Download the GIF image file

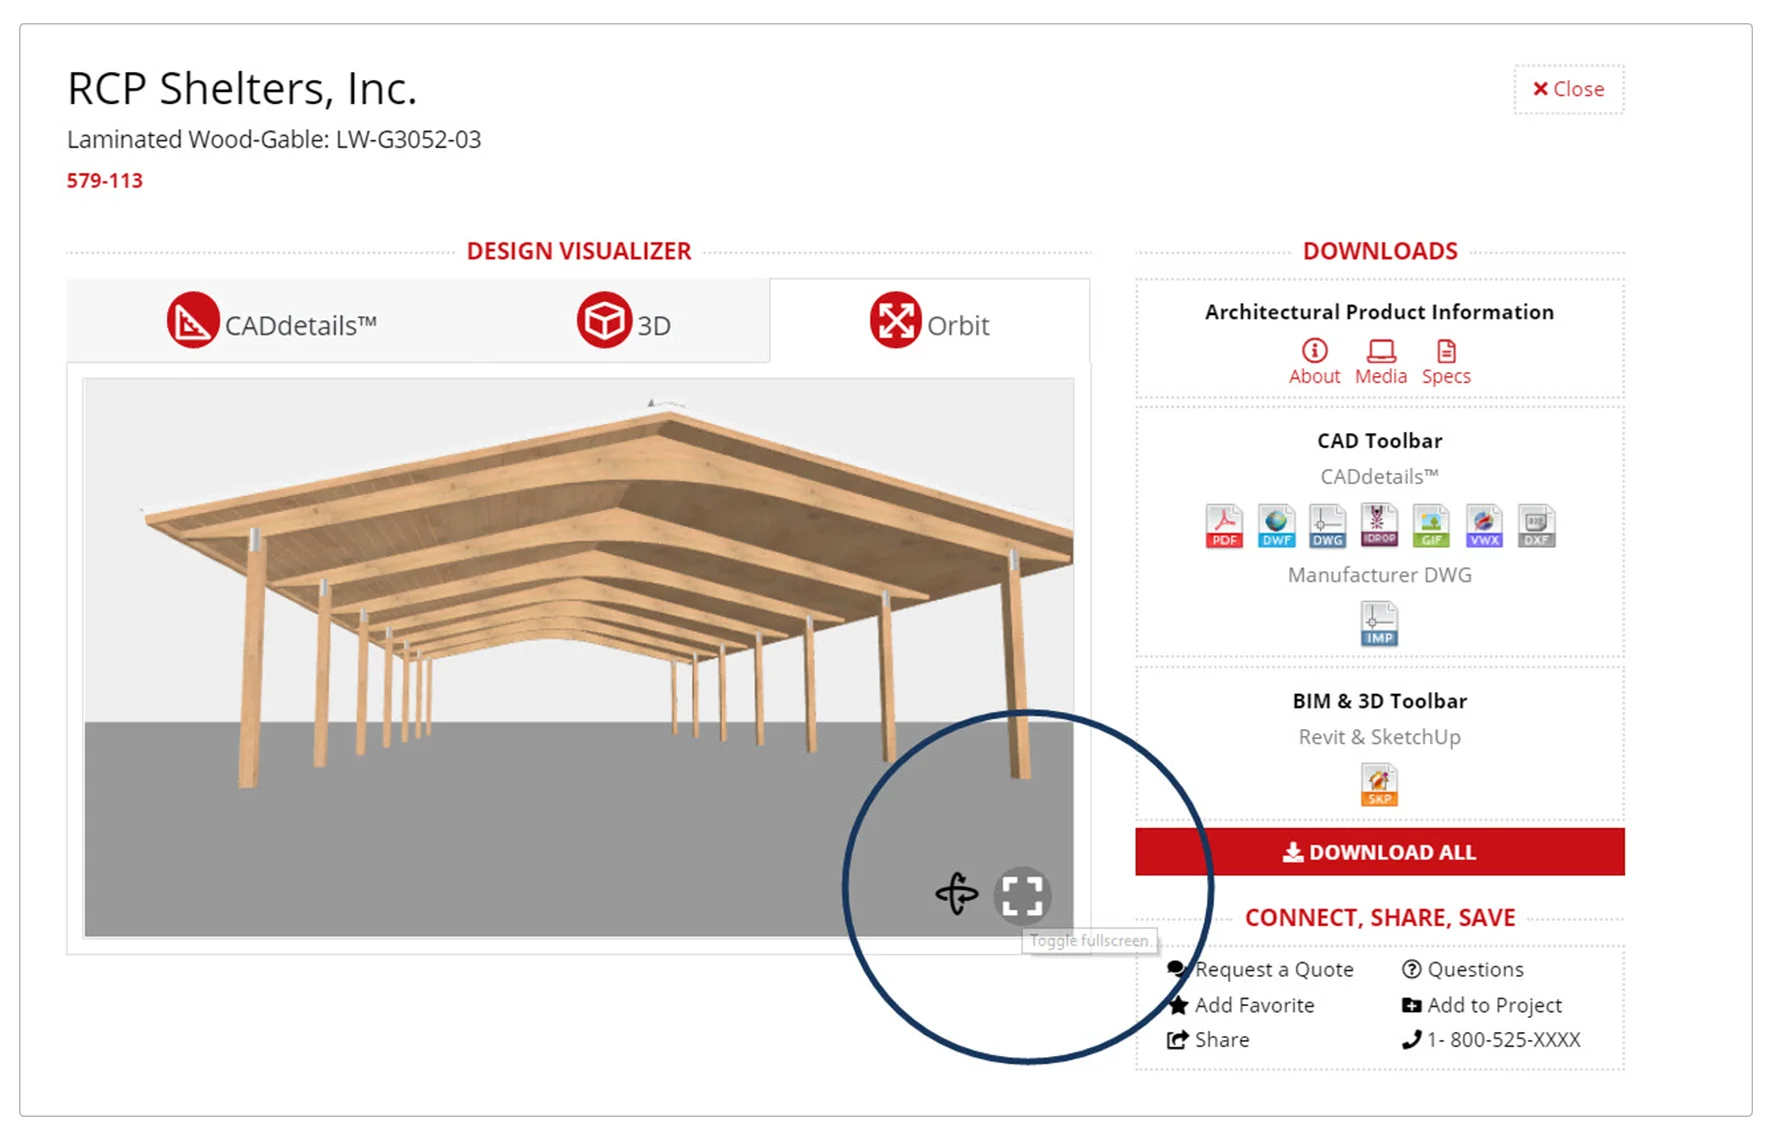pyautogui.click(x=1431, y=525)
